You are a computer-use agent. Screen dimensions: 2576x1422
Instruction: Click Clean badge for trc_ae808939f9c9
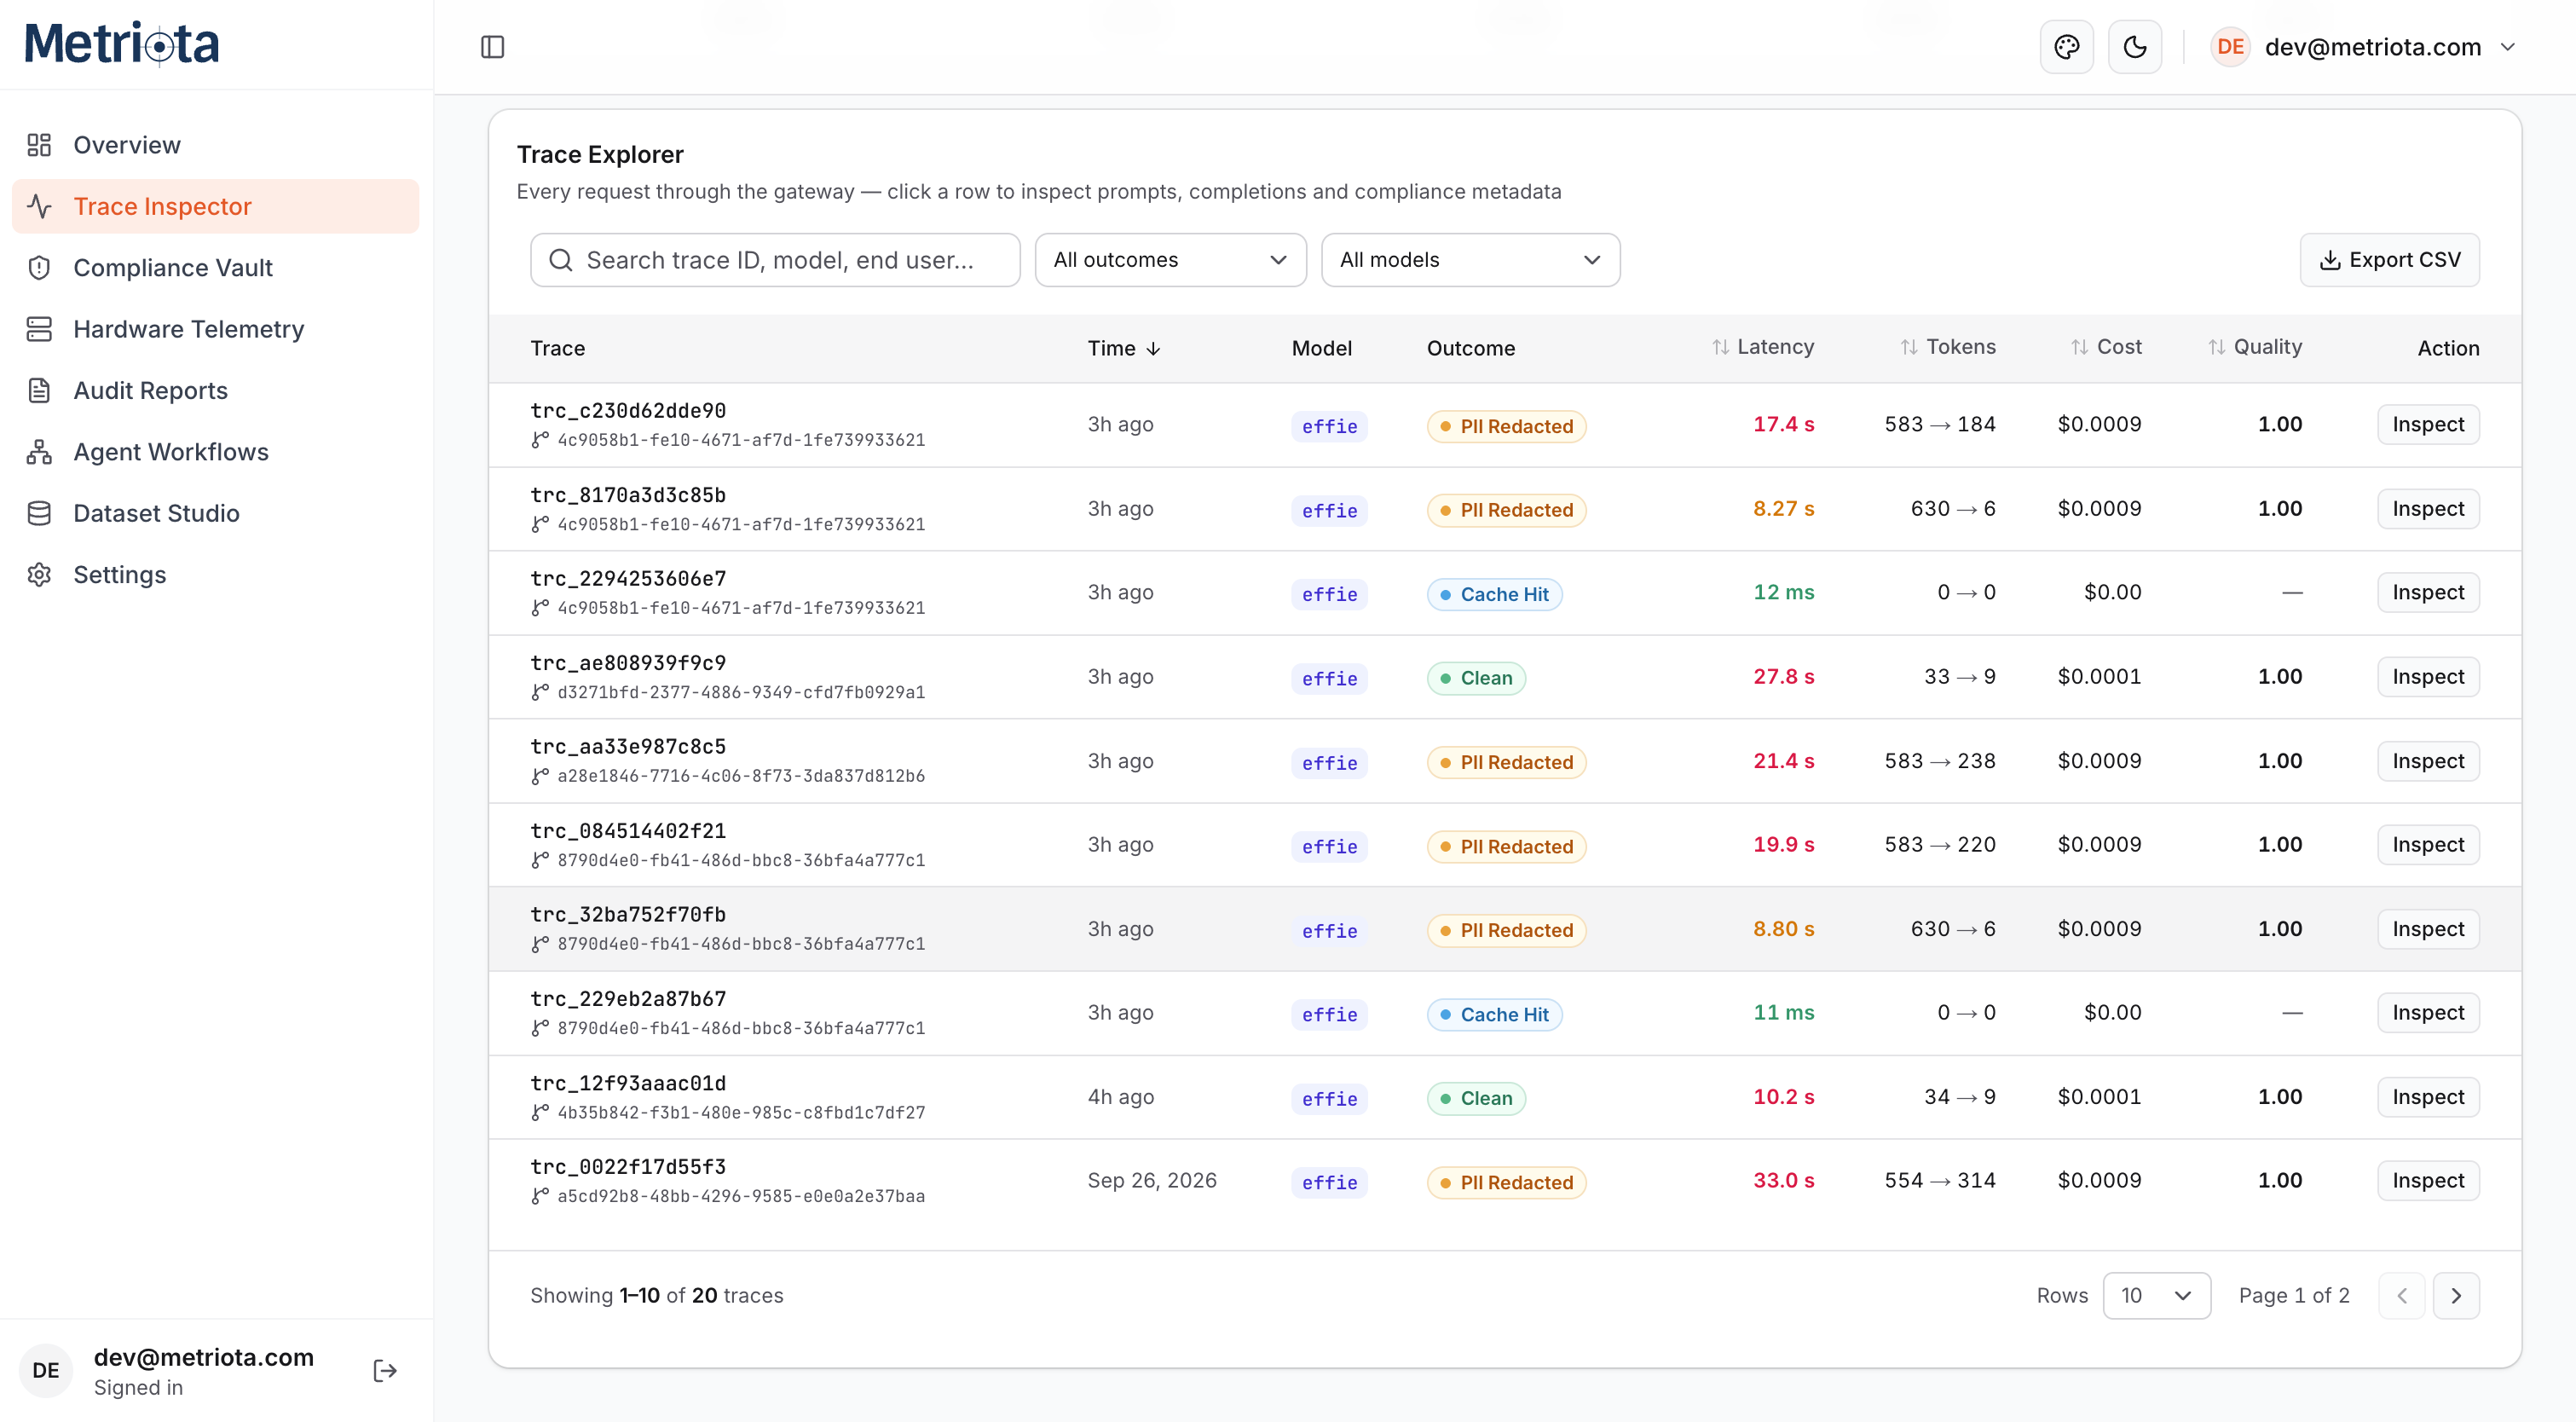coord(1476,679)
